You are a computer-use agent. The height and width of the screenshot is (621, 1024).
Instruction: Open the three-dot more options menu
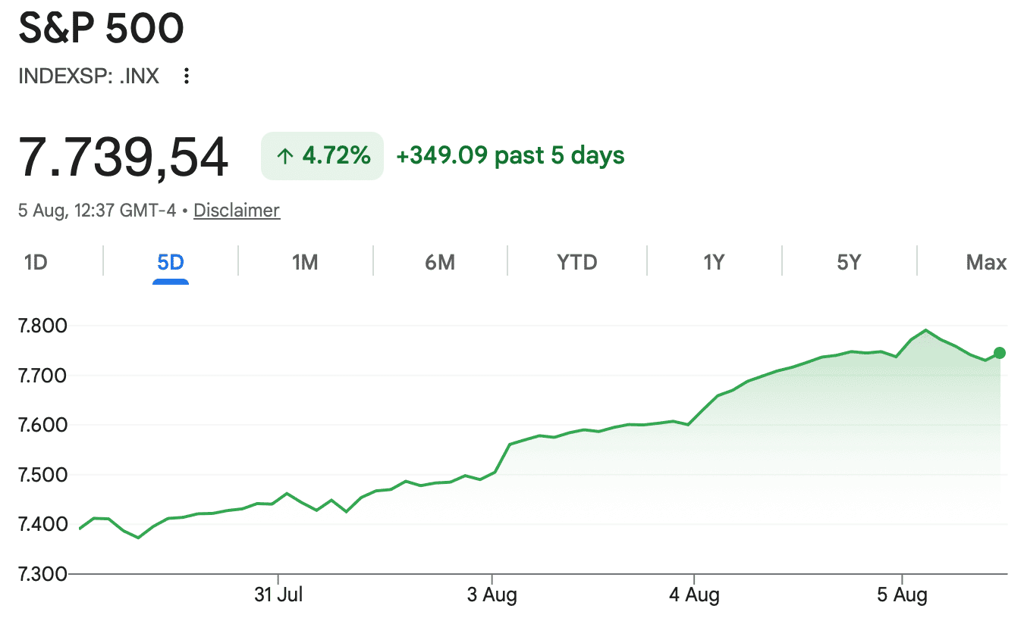[187, 76]
